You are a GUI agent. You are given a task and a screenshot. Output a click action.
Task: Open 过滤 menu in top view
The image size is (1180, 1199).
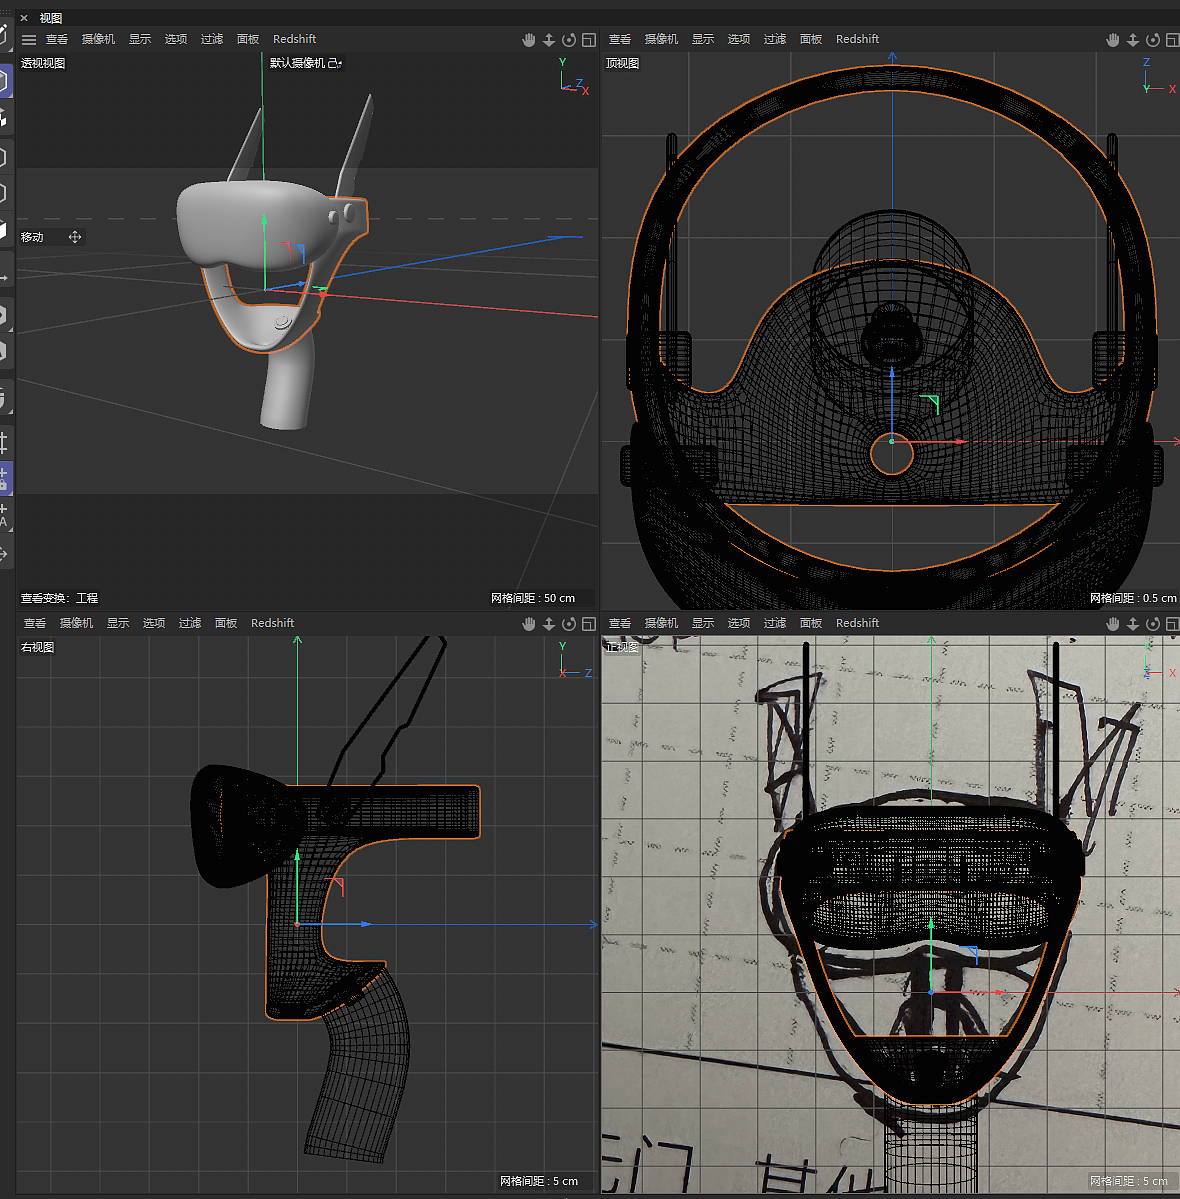tap(775, 39)
